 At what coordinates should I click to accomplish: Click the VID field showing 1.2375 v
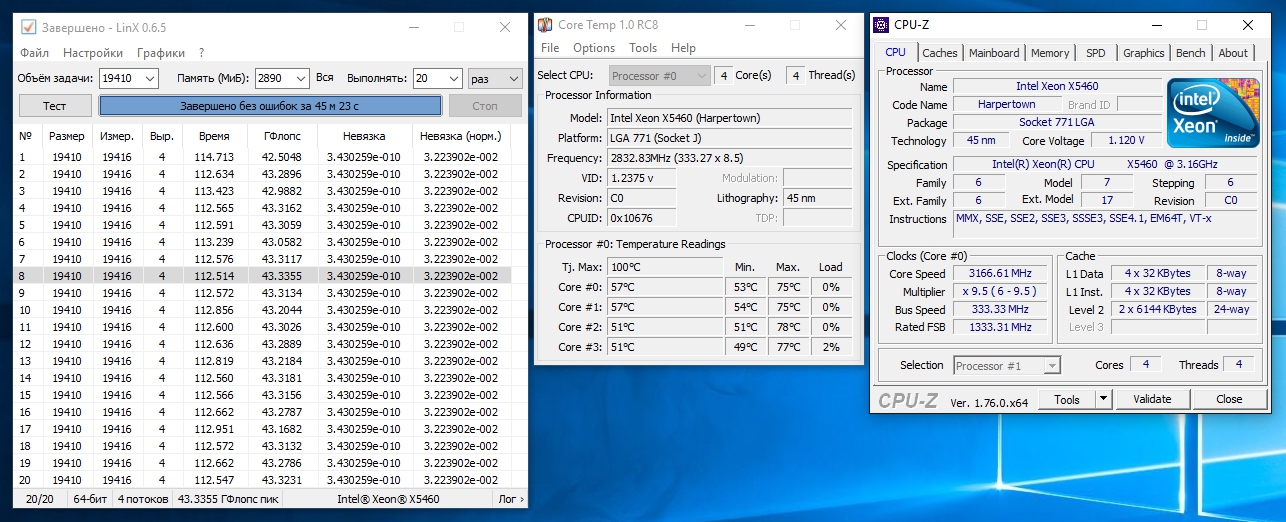[x=641, y=178]
